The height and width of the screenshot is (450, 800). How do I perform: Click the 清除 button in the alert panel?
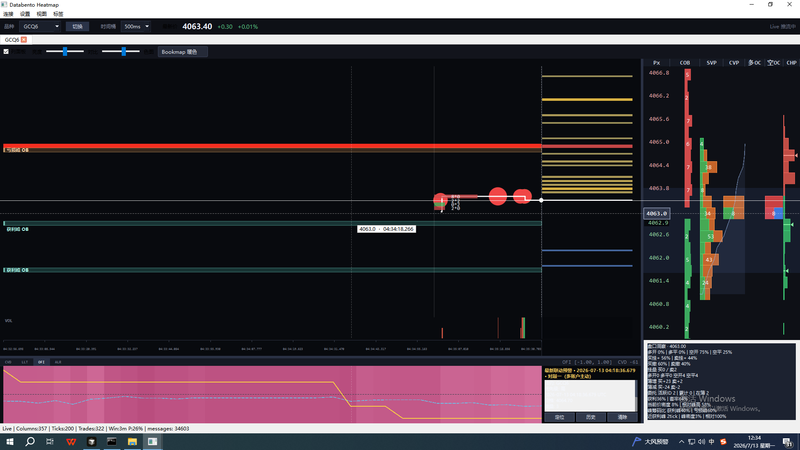pyautogui.click(x=622, y=417)
